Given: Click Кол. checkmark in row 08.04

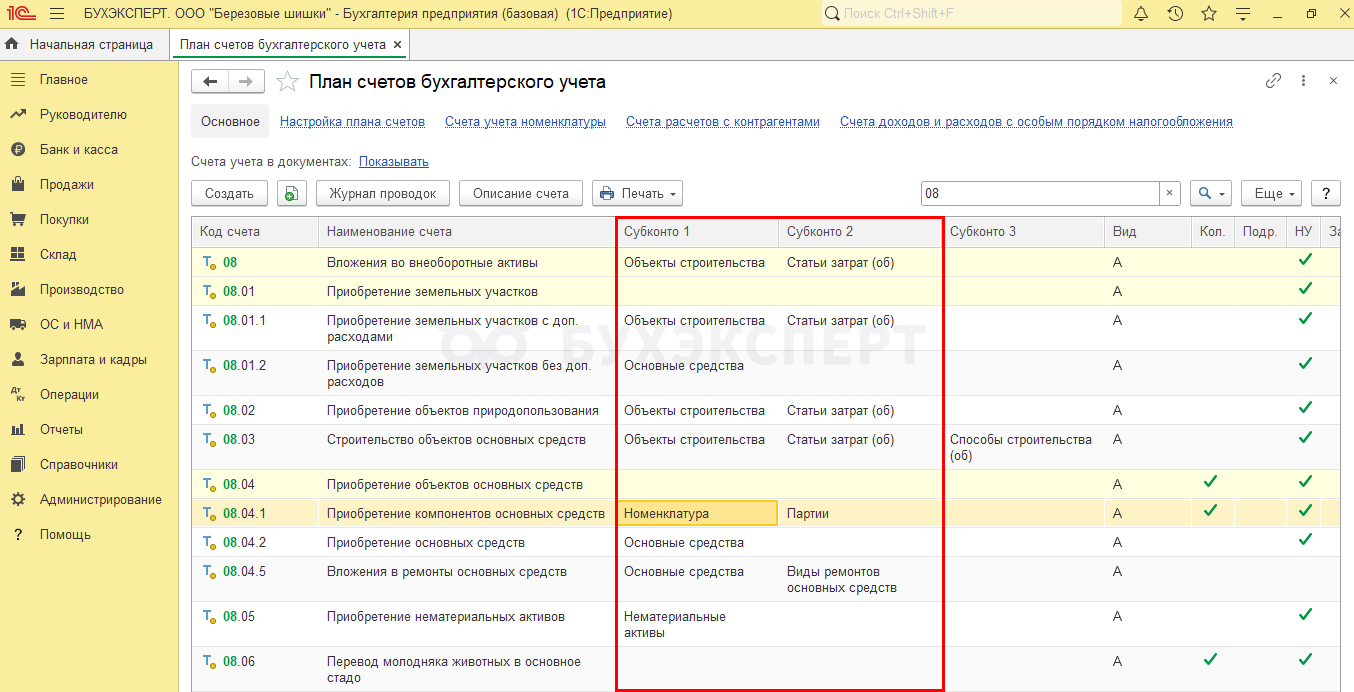Looking at the screenshot, I should (x=1210, y=482).
